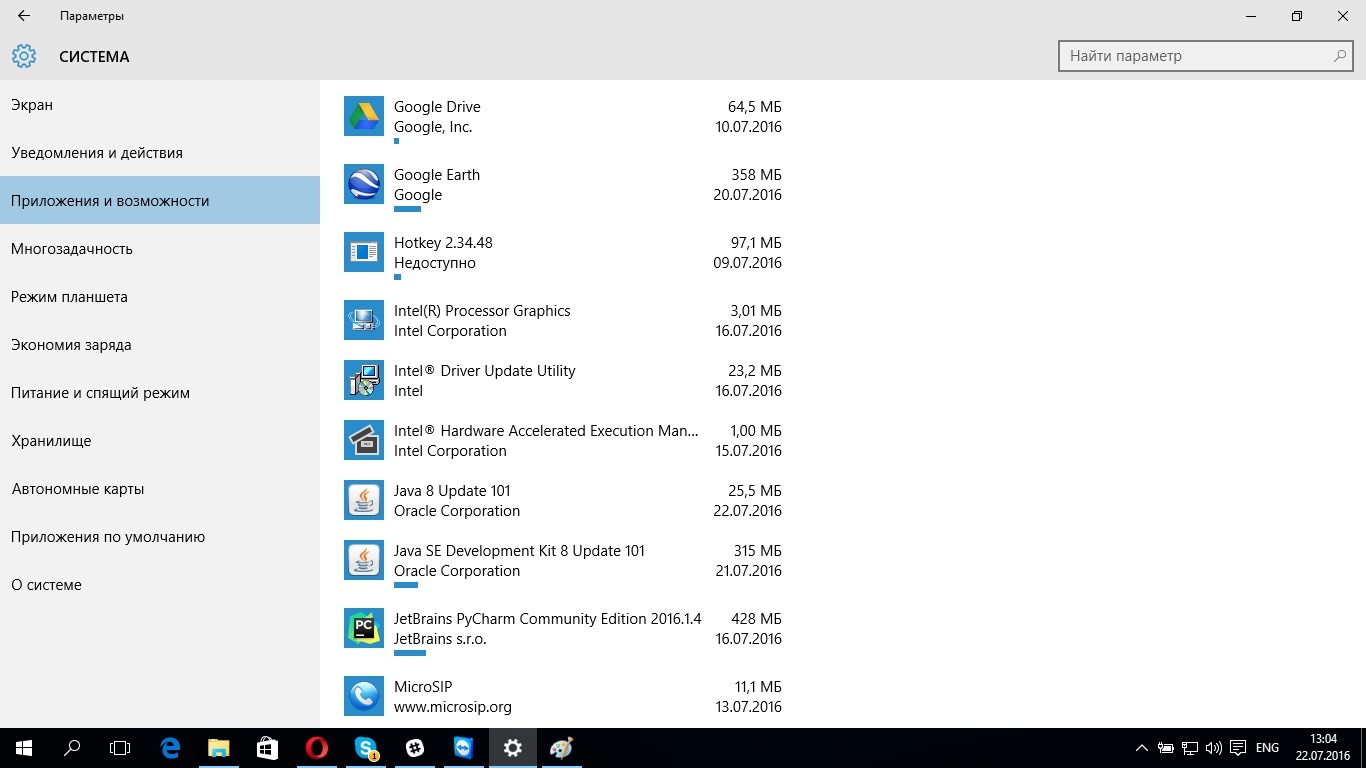The height and width of the screenshot is (768, 1366).
Task: Click the Параметры window title
Action: pyautogui.click(x=92, y=16)
